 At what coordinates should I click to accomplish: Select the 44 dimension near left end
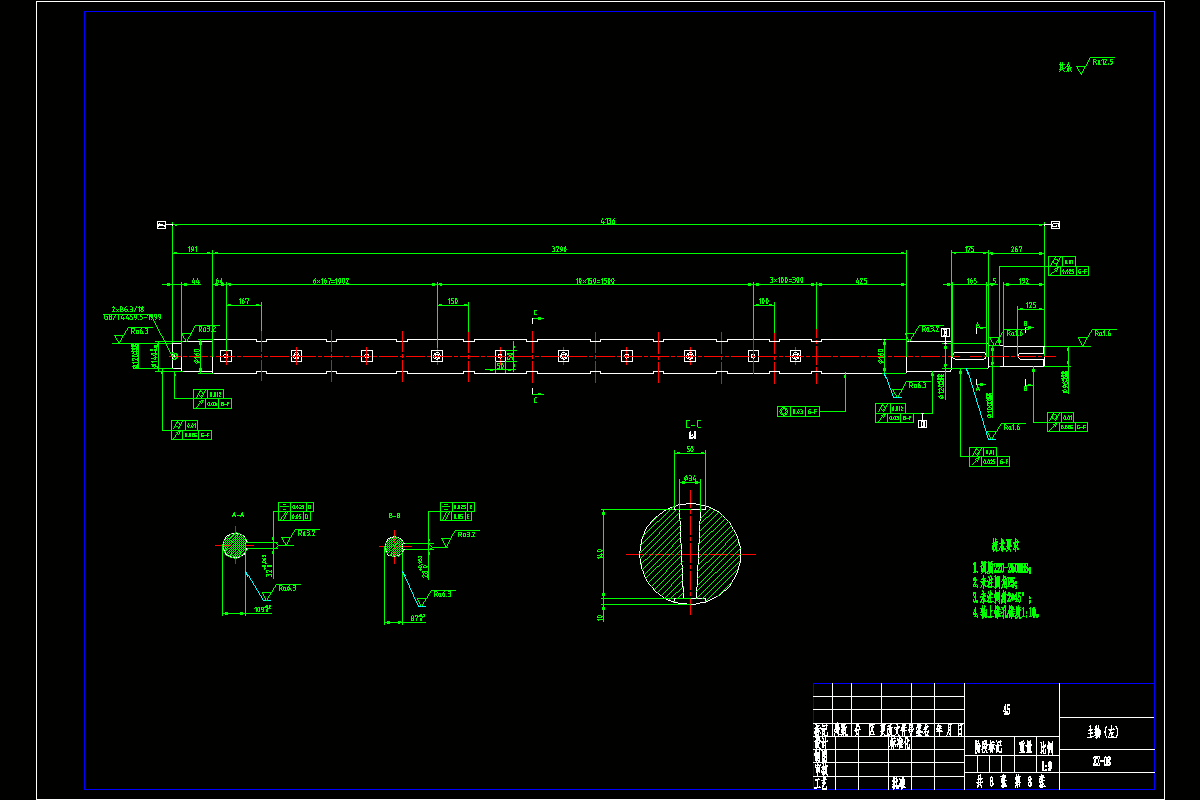pos(196,281)
